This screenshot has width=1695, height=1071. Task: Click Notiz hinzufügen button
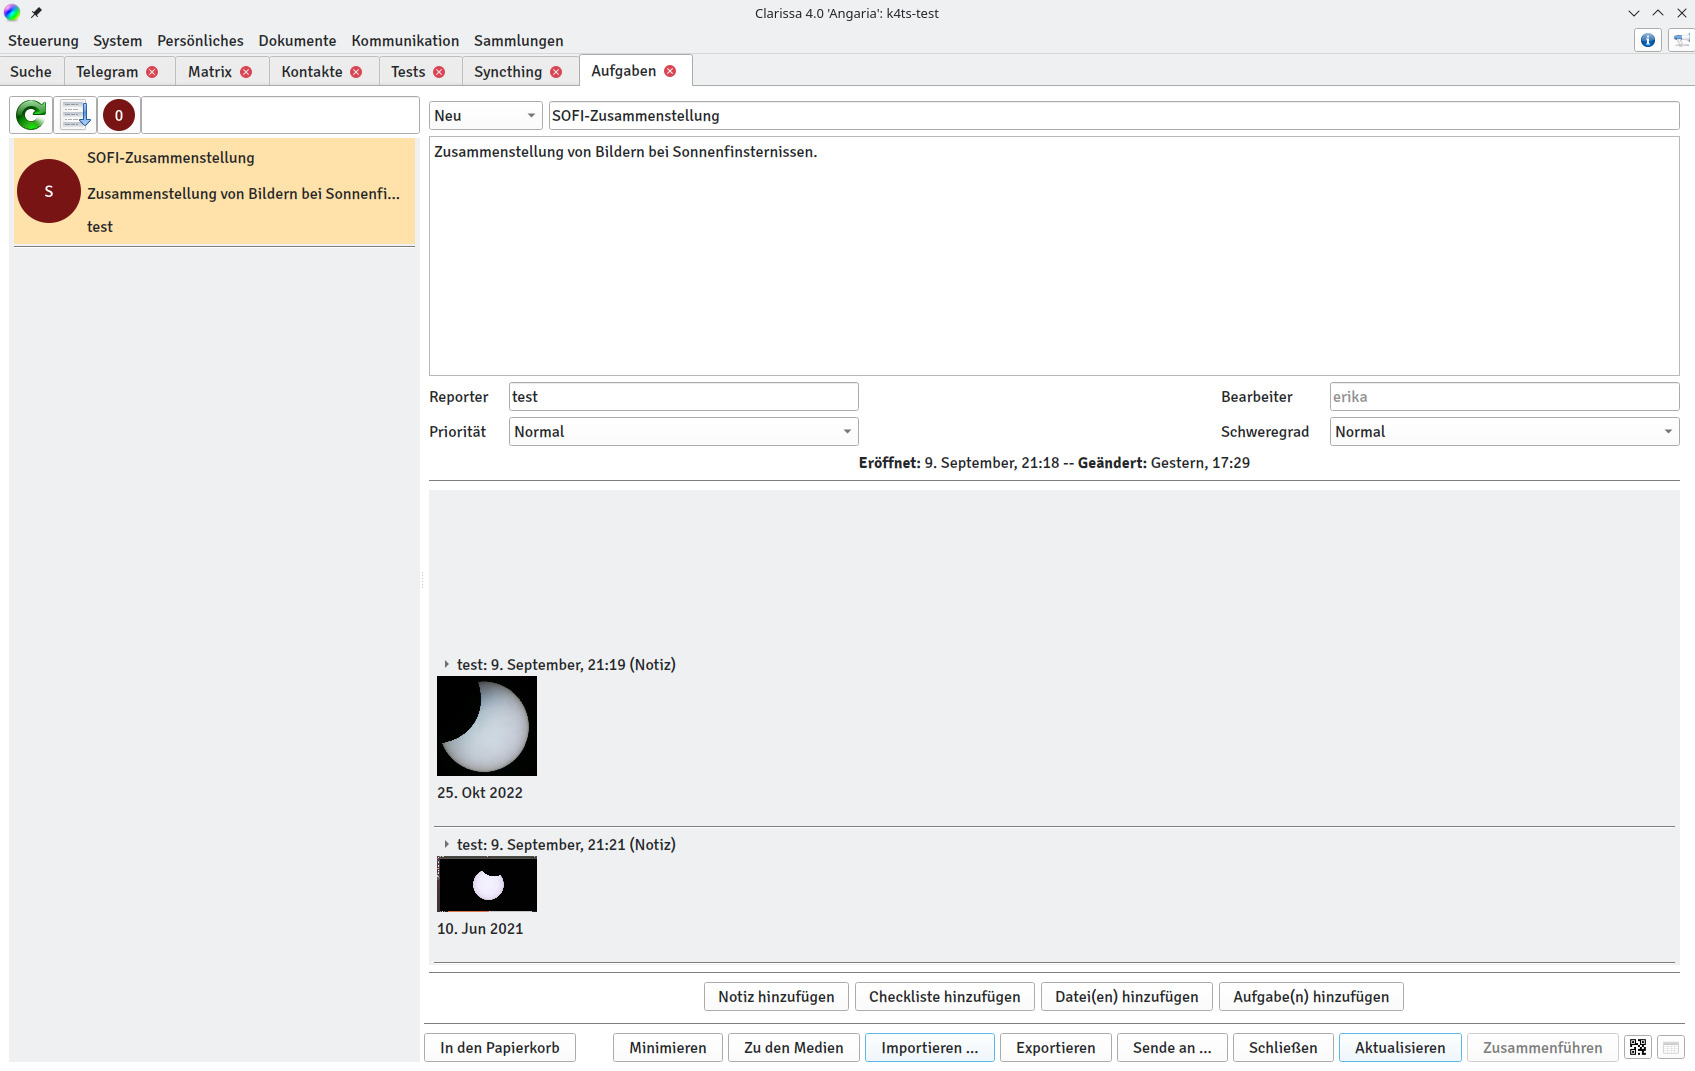pyautogui.click(x=776, y=996)
